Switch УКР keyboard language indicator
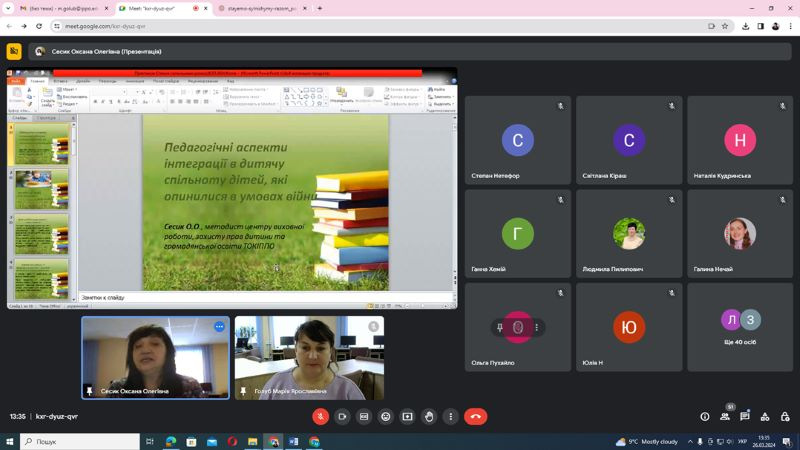 (742, 442)
